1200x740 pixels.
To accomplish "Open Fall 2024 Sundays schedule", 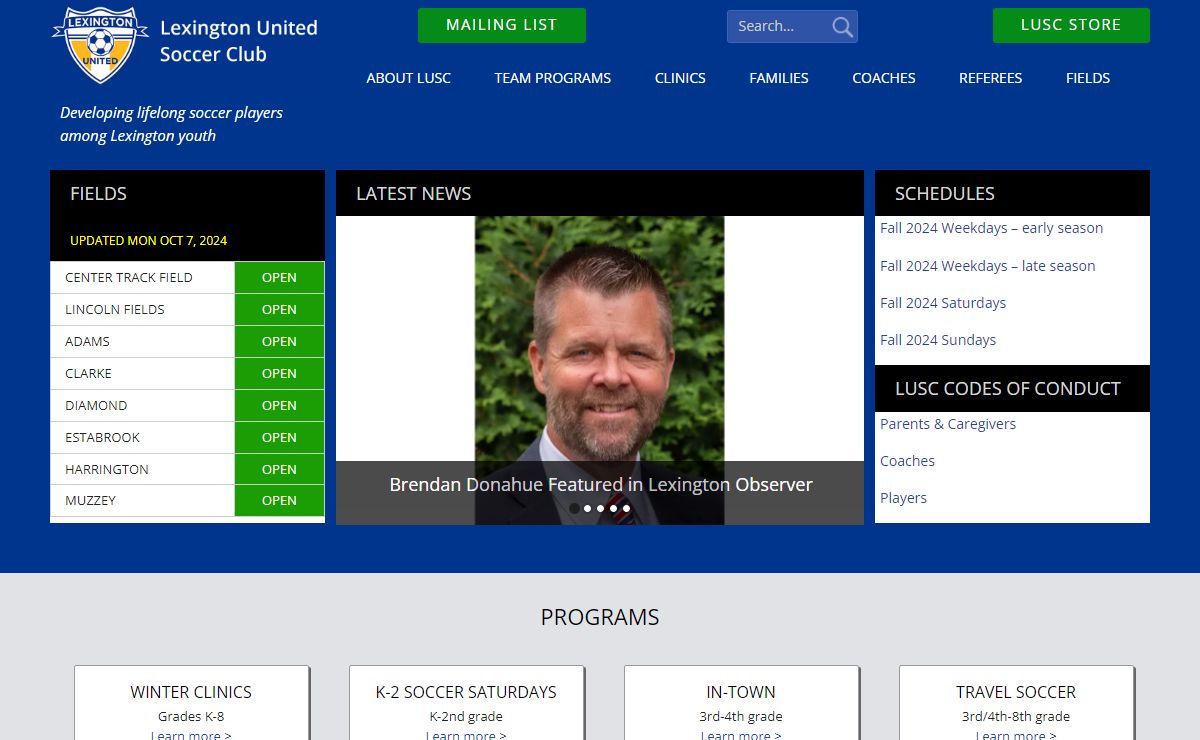I will click(938, 340).
